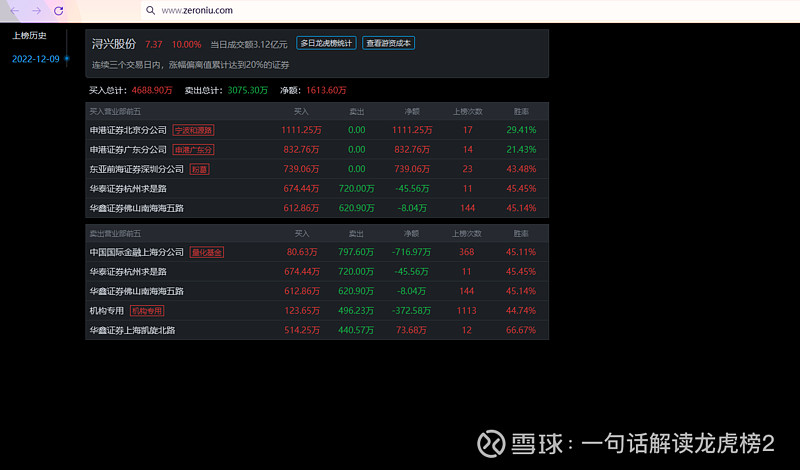Click the 申港广东分 tag
The width and height of the screenshot is (800, 470).
[193, 150]
